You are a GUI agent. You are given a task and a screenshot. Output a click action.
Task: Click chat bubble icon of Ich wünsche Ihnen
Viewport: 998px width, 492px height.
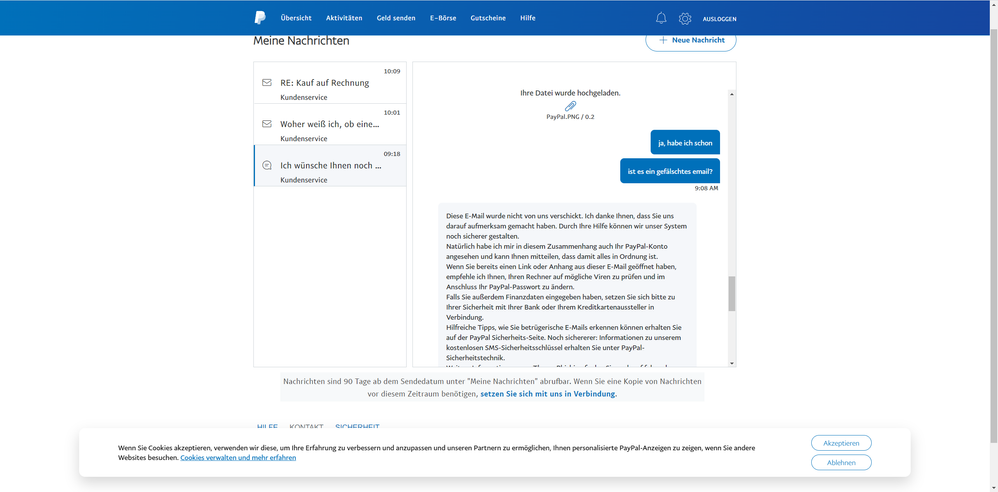267,165
